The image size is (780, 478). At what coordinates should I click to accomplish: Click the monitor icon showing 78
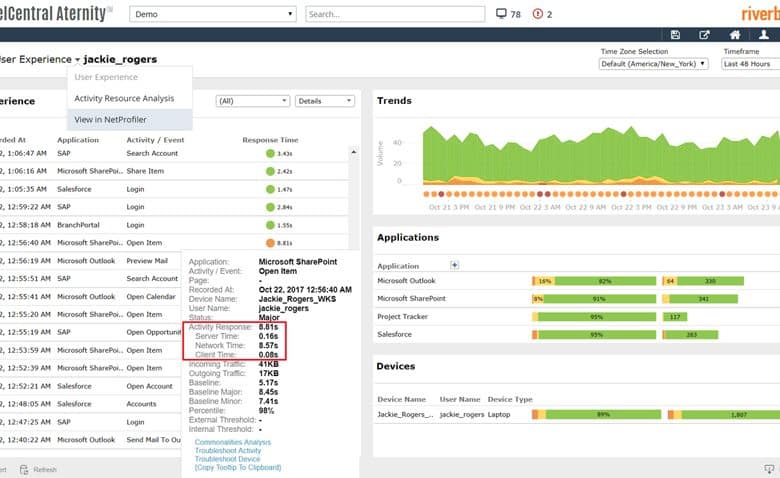tap(501, 13)
